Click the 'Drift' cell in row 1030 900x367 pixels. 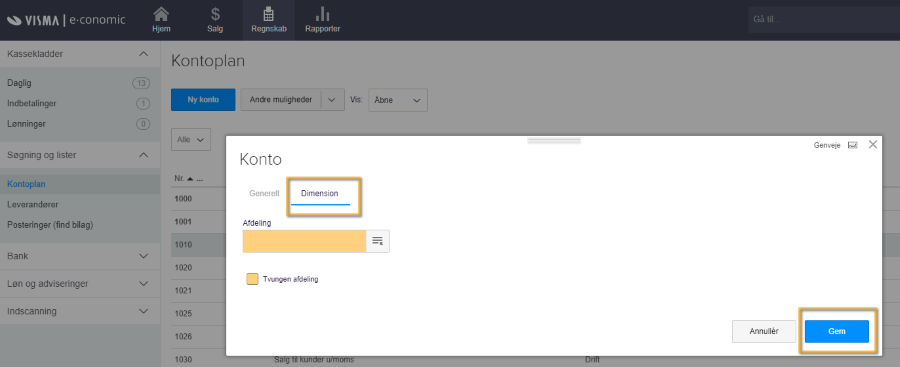(x=592, y=360)
